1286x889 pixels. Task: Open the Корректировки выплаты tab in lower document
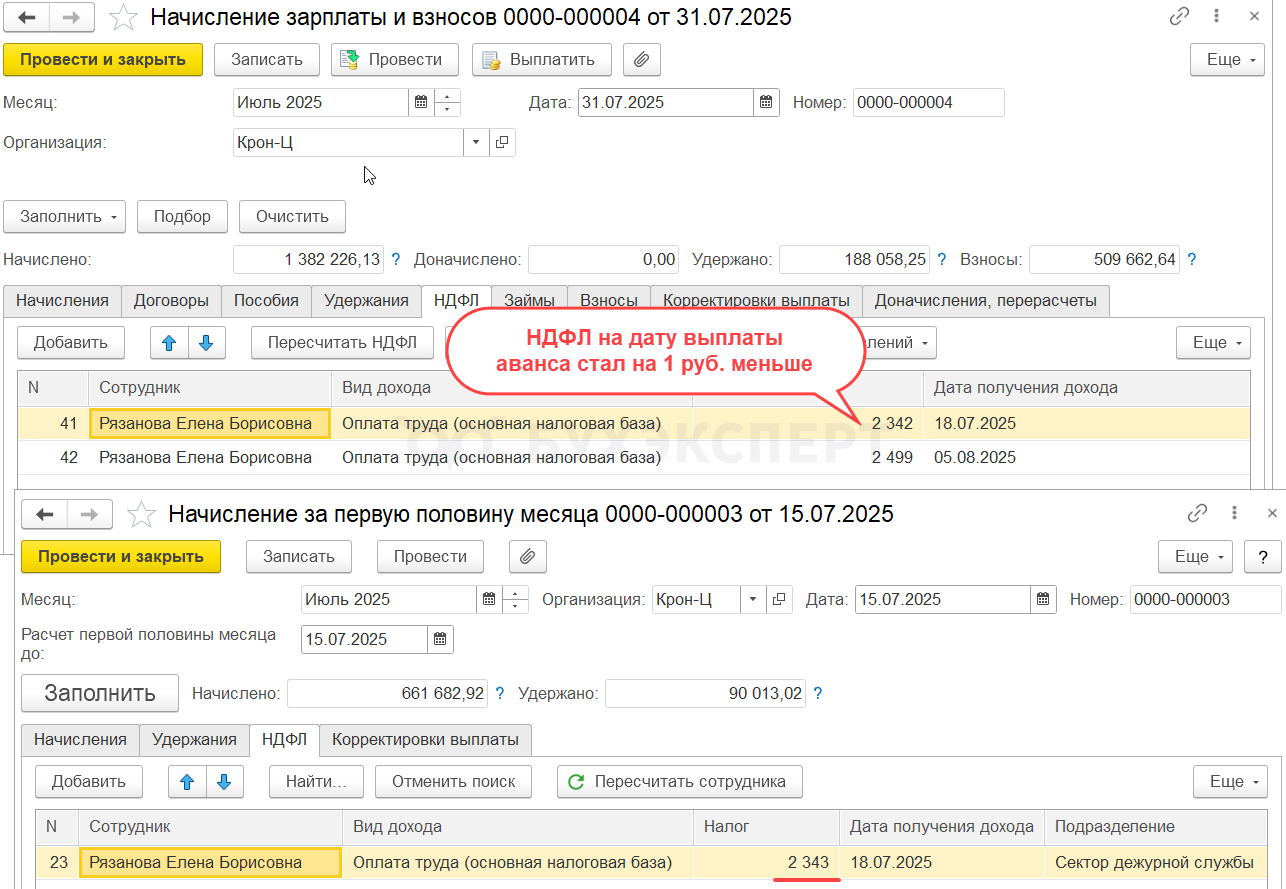[x=425, y=740]
